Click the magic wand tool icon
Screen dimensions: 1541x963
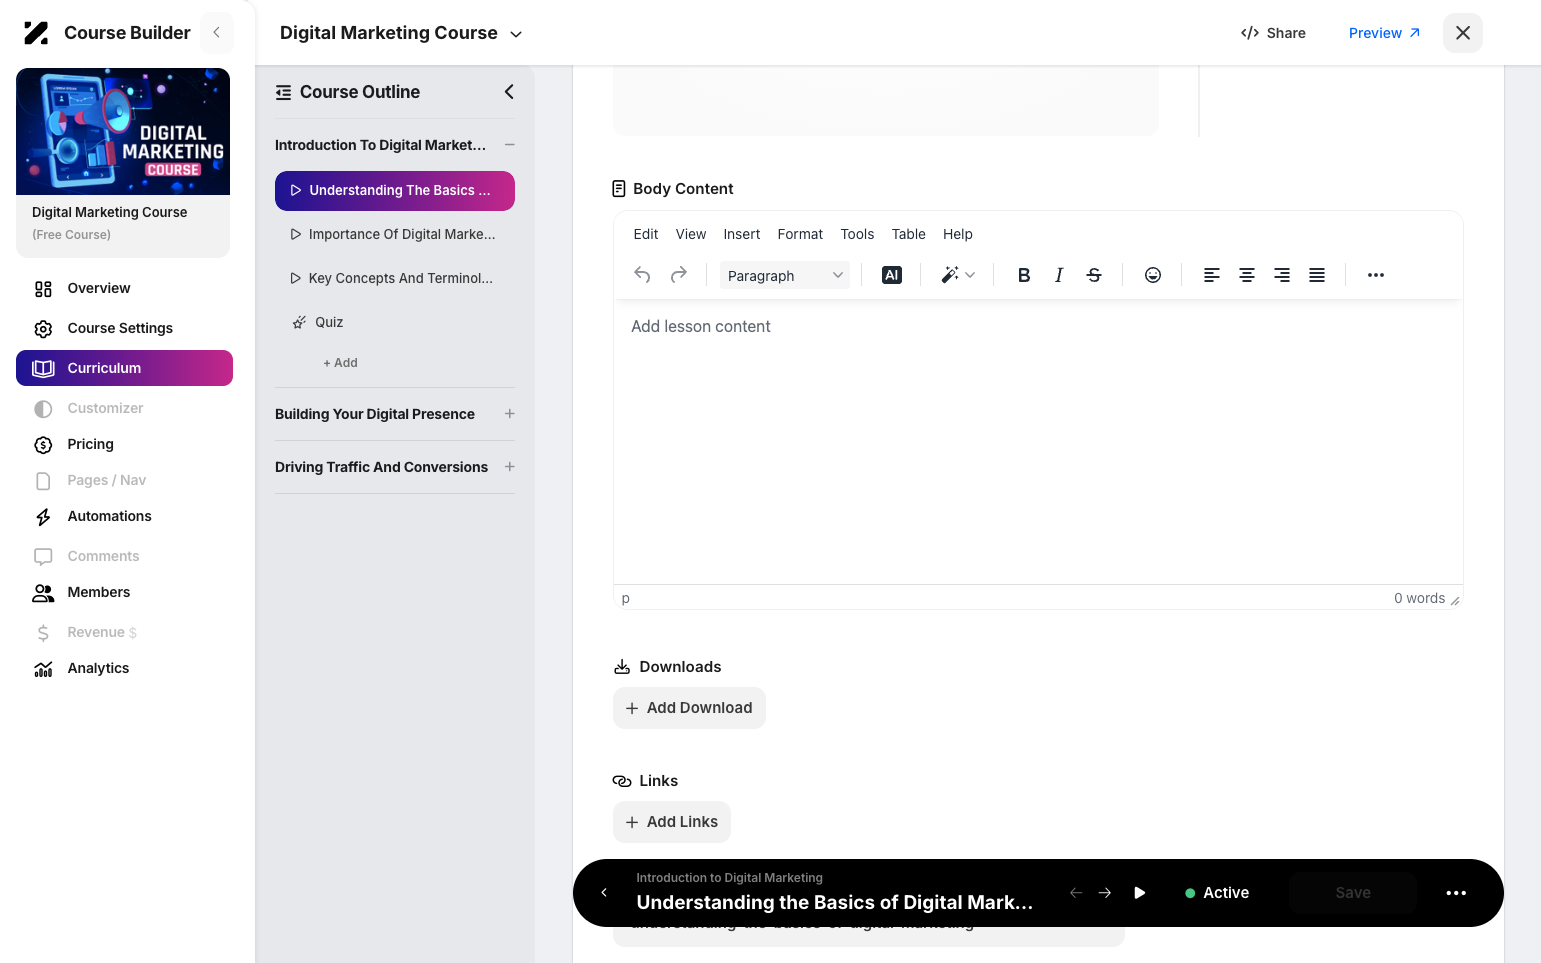click(x=949, y=275)
